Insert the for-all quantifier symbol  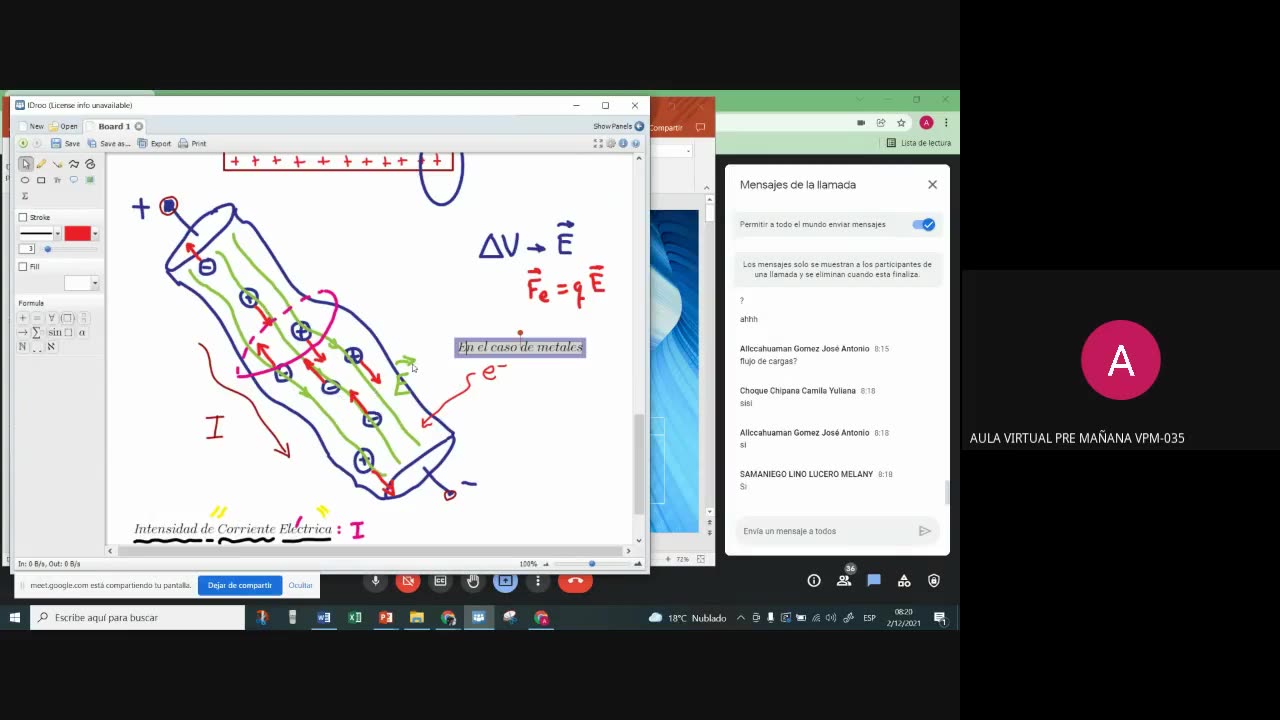51,318
